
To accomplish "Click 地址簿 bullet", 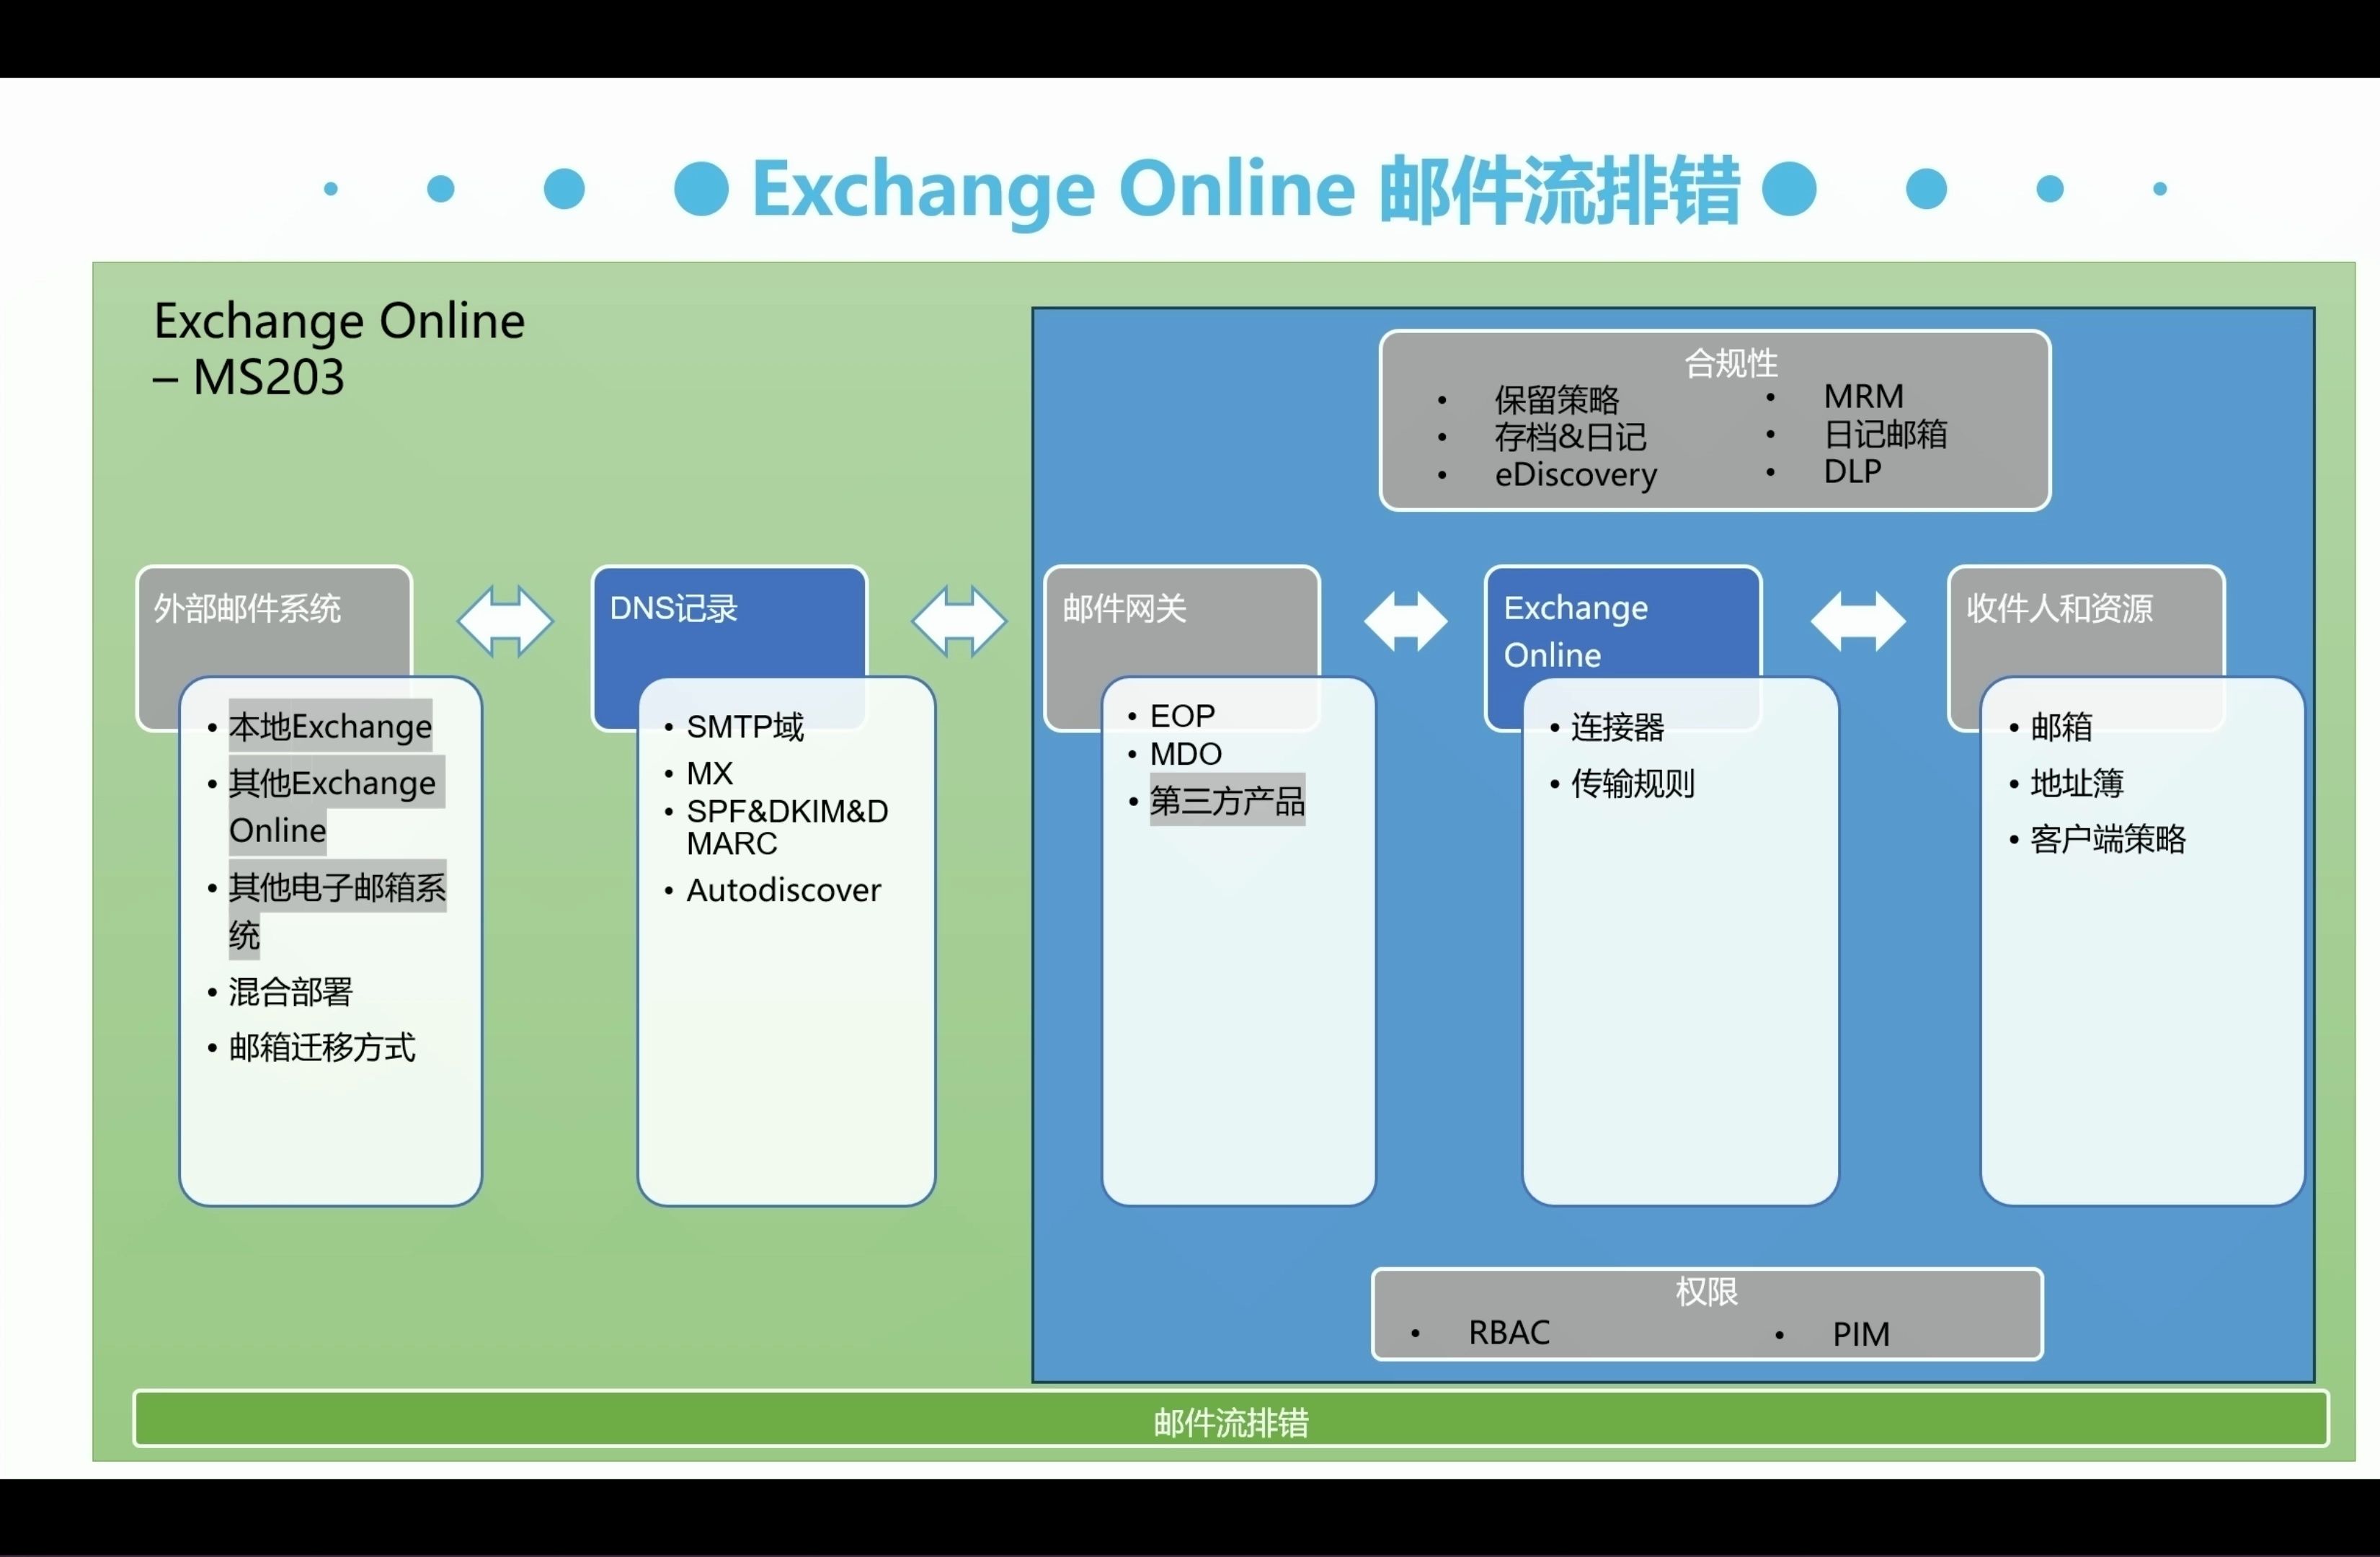I will pyautogui.click(x=2076, y=783).
